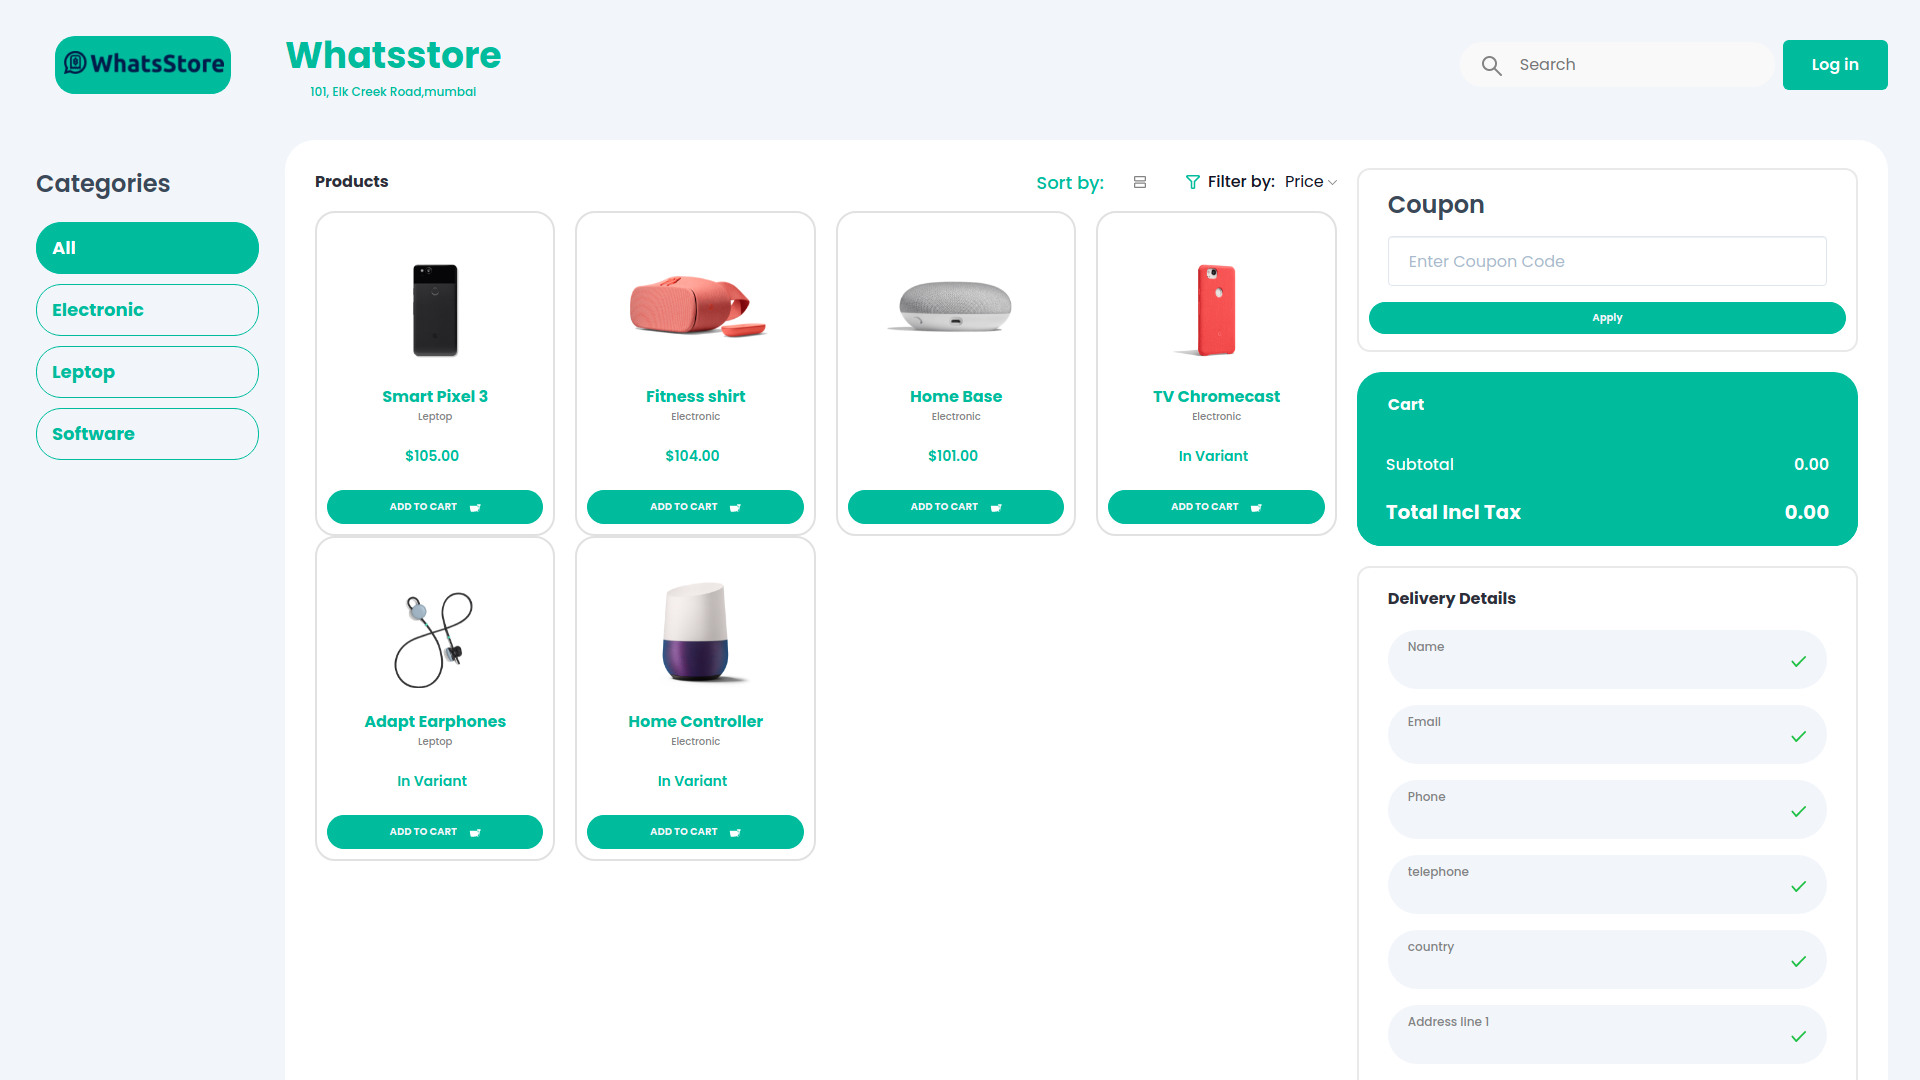Select the Software category

tap(147, 434)
